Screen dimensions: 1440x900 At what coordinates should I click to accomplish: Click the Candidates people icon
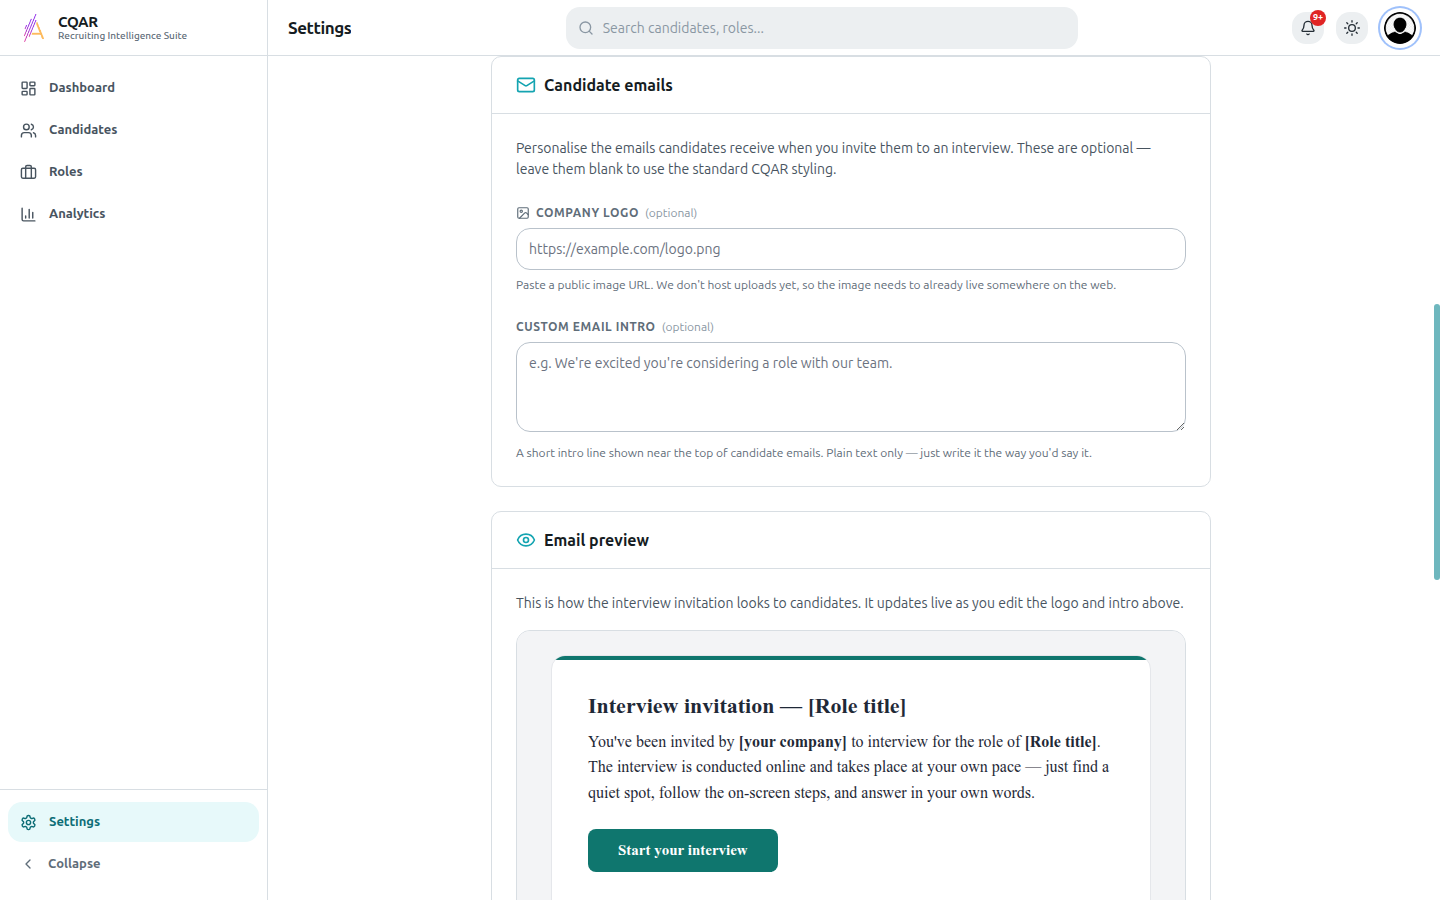point(28,130)
